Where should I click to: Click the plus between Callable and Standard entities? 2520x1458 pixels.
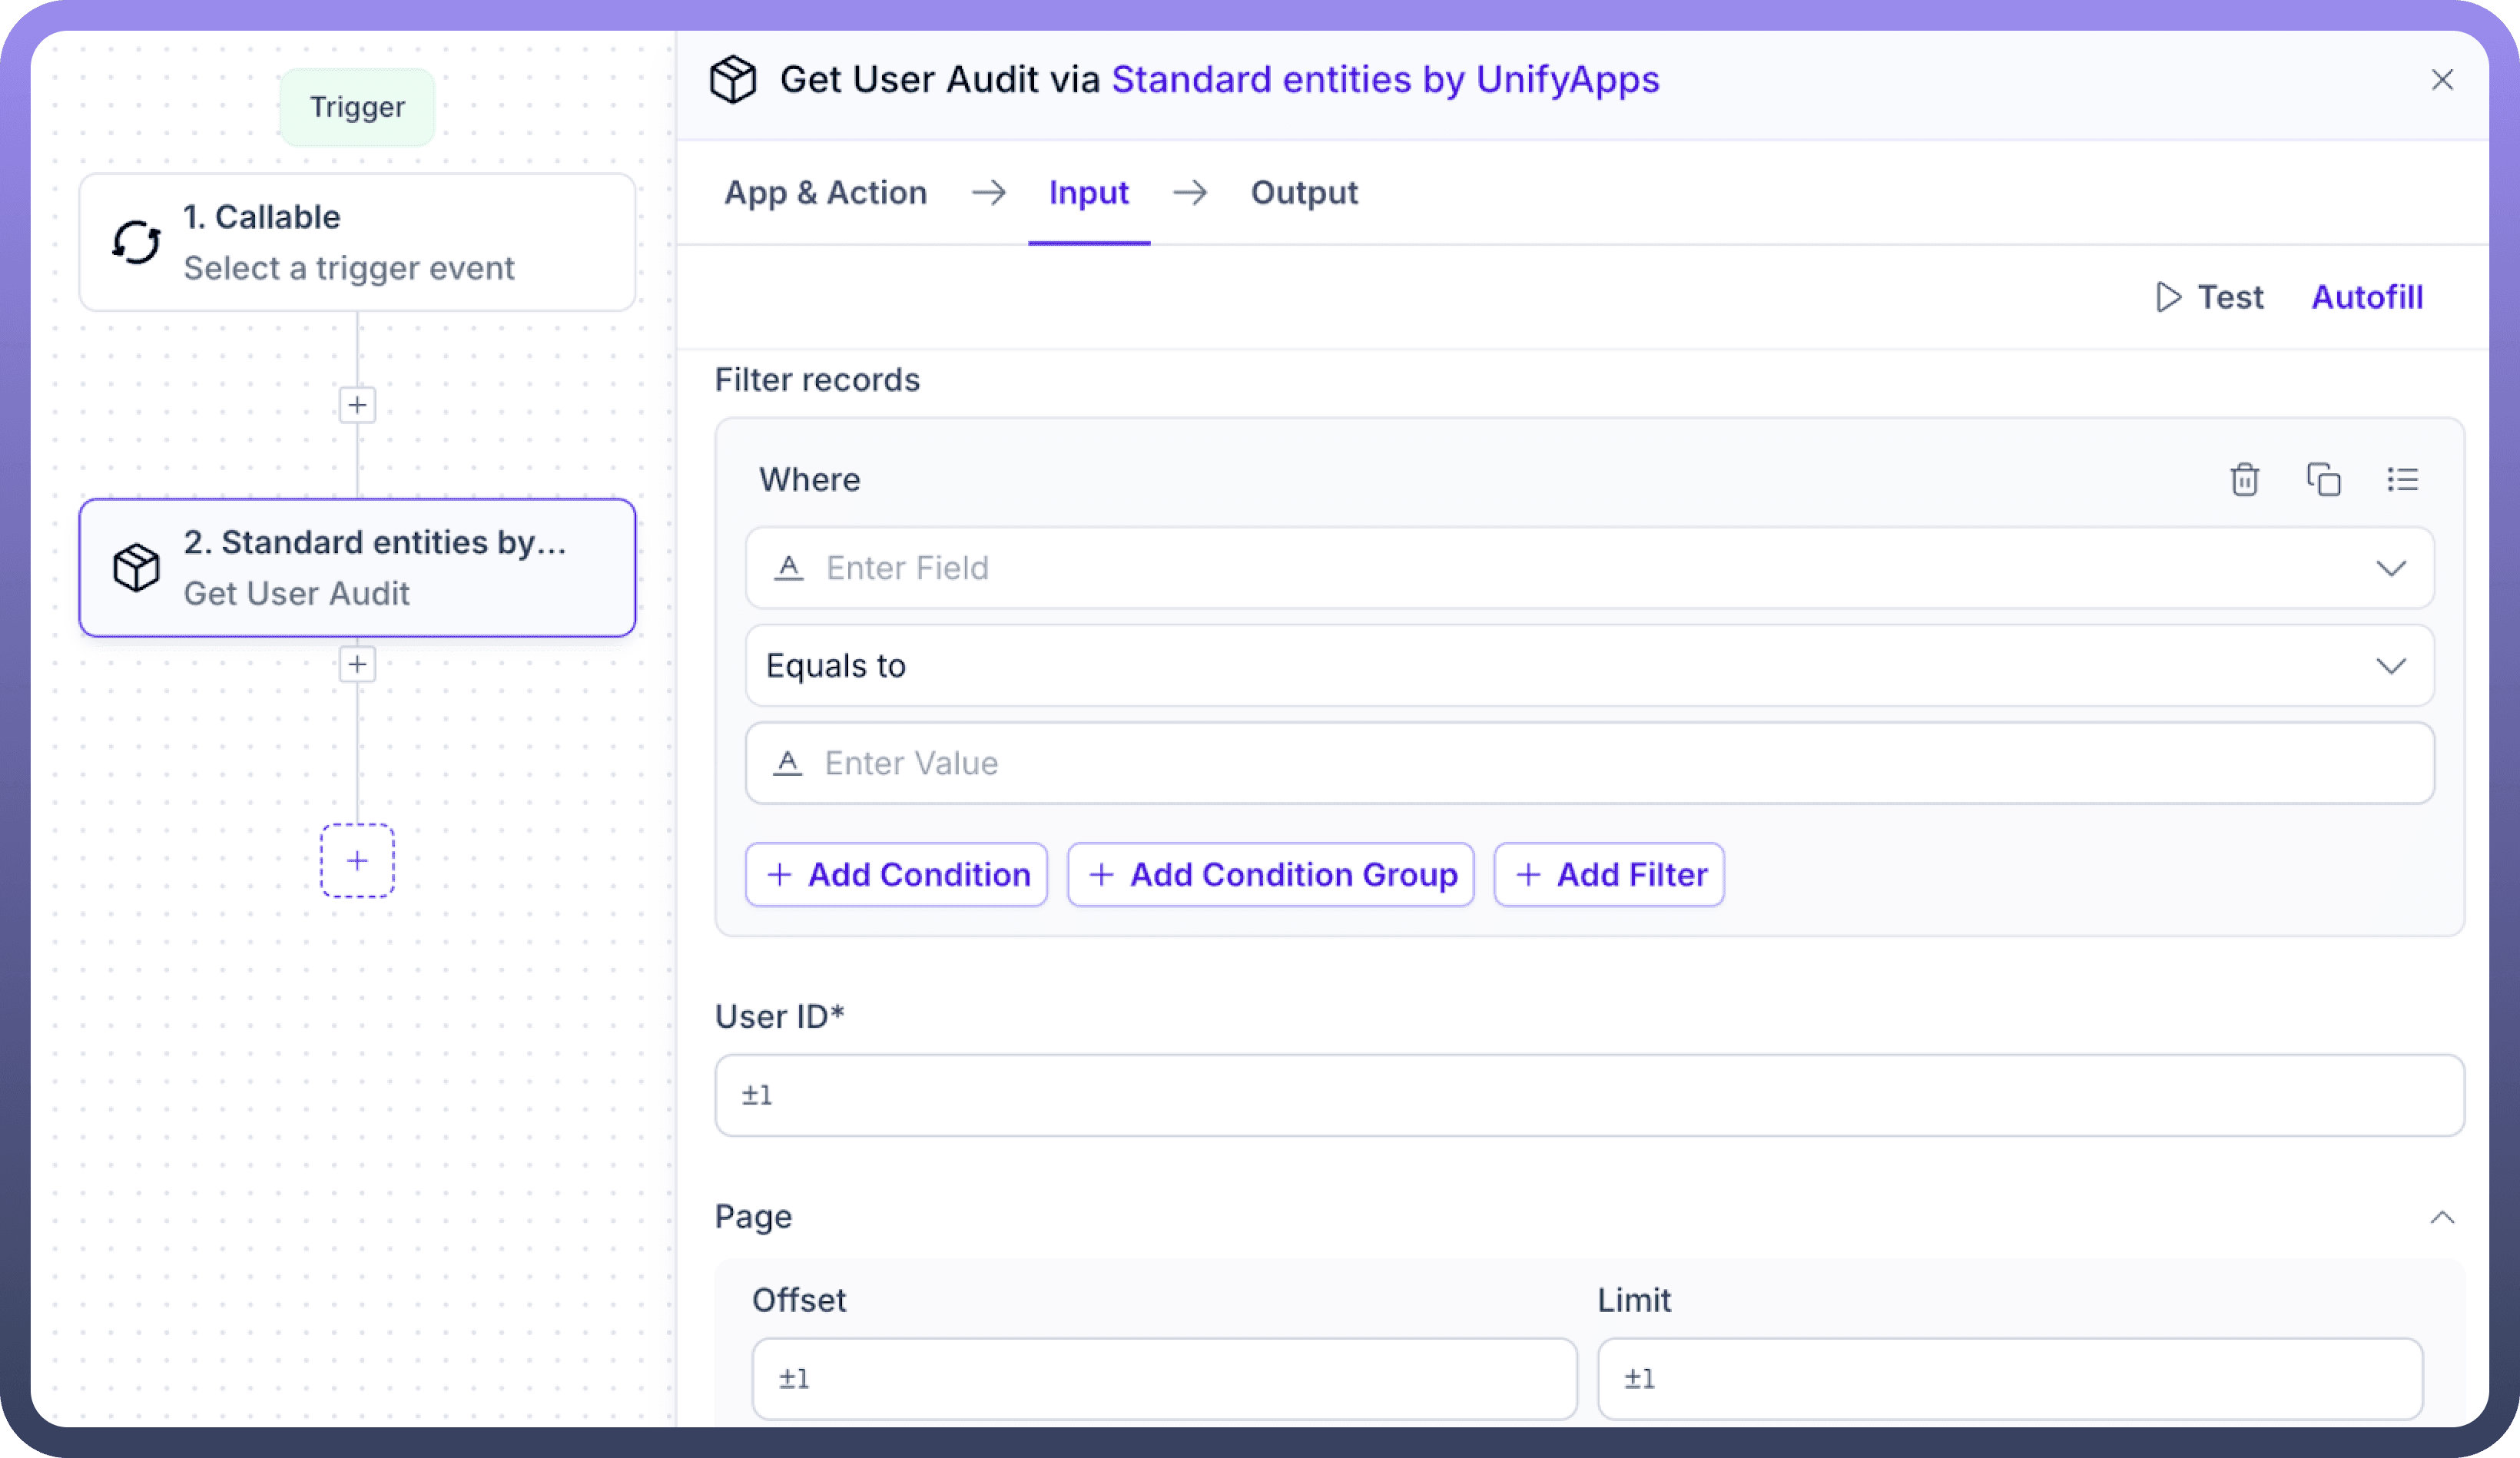[357, 405]
